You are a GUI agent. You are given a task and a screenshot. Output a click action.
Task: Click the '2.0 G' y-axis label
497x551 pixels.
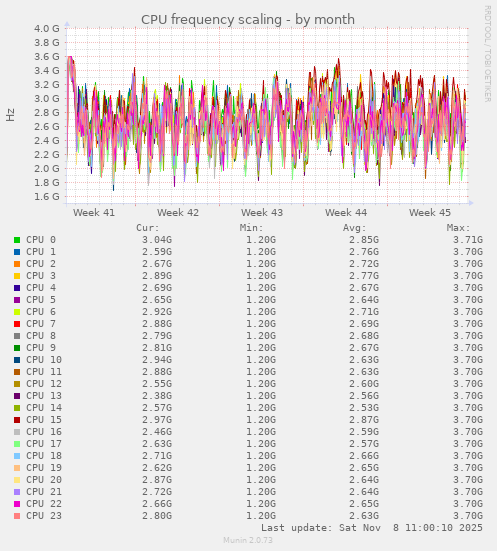(x=47, y=169)
